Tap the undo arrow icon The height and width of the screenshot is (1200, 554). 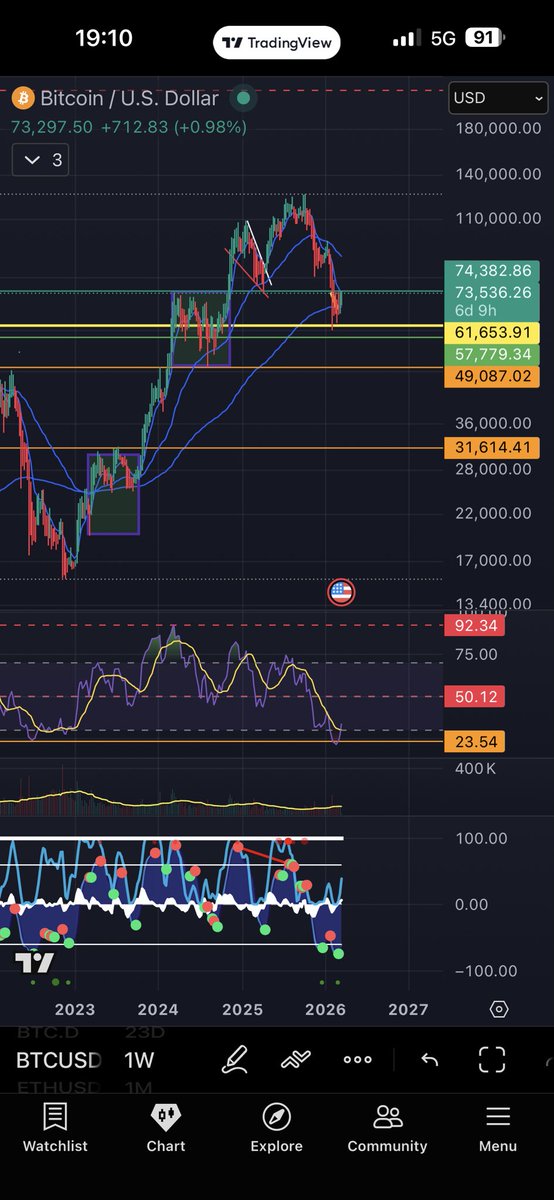[x=428, y=1060]
